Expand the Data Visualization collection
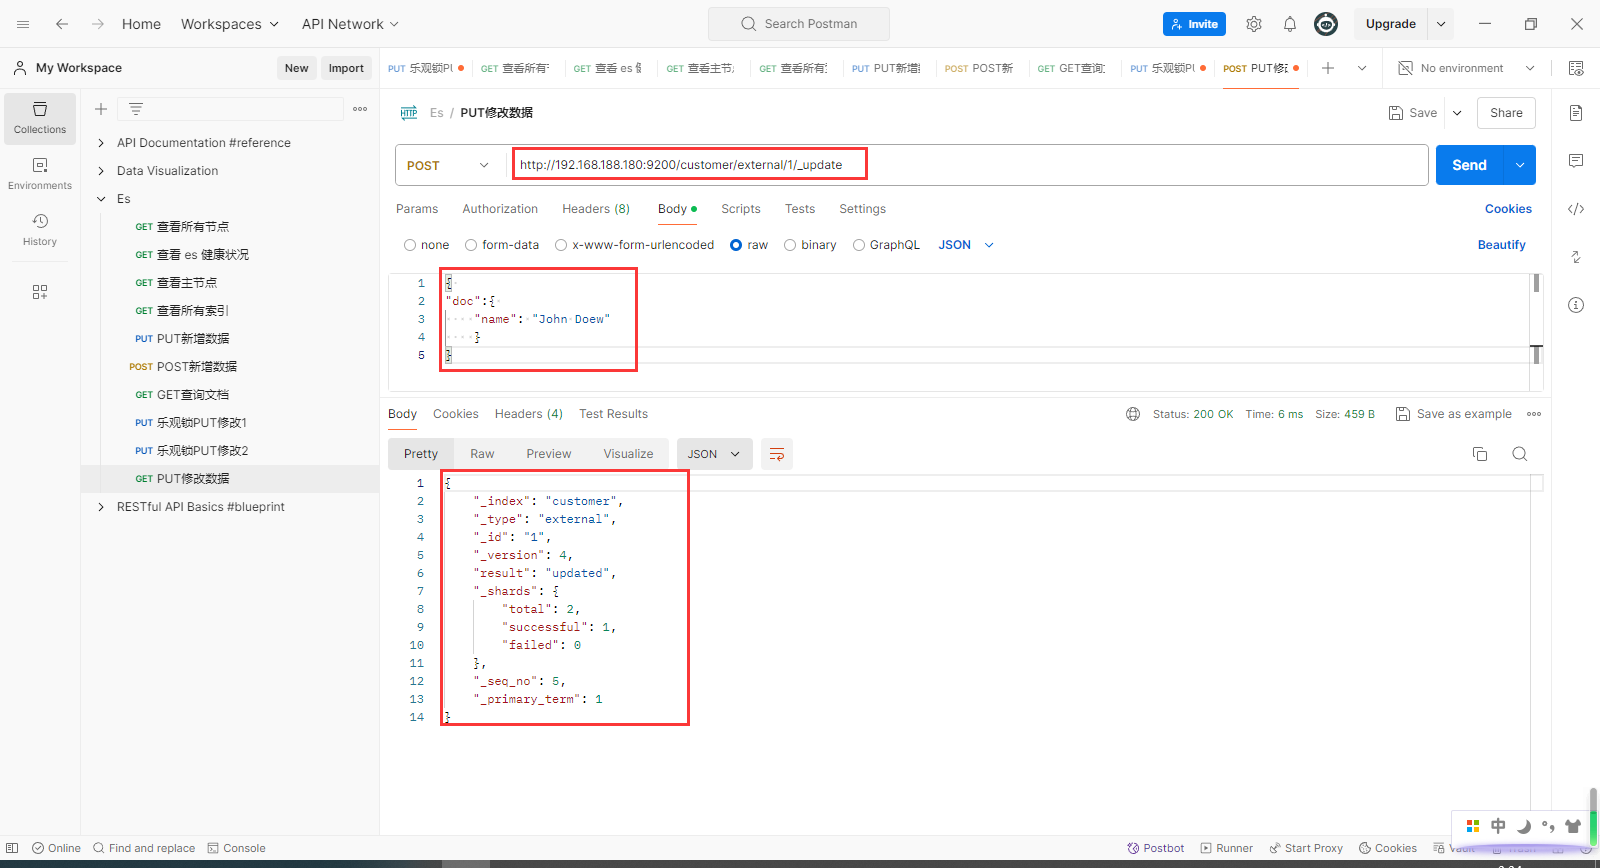Image resolution: width=1600 pixels, height=868 pixels. [x=101, y=171]
